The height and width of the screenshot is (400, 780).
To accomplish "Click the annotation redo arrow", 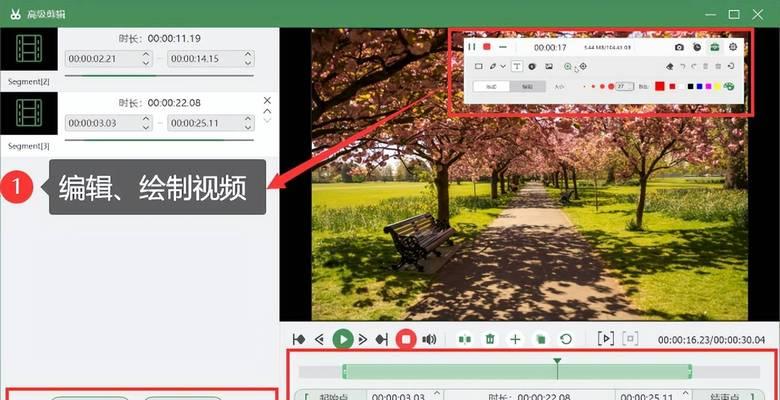I will pyautogui.click(x=694, y=66).
